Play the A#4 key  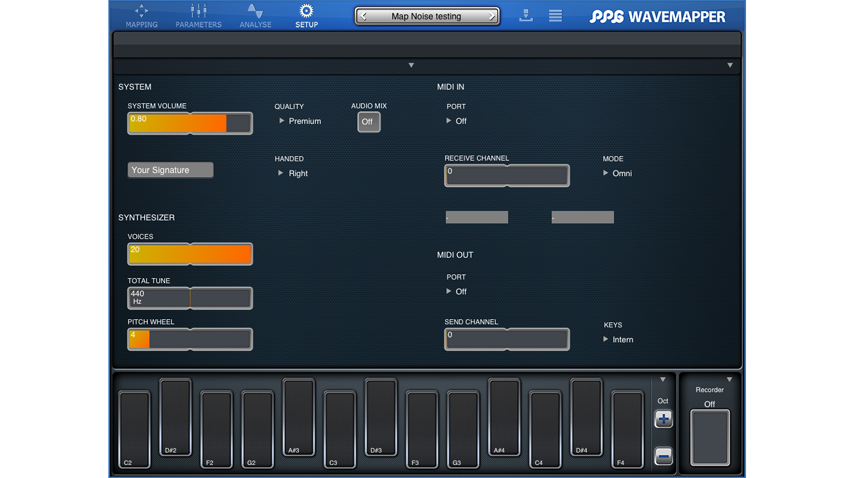coord(504,417)
